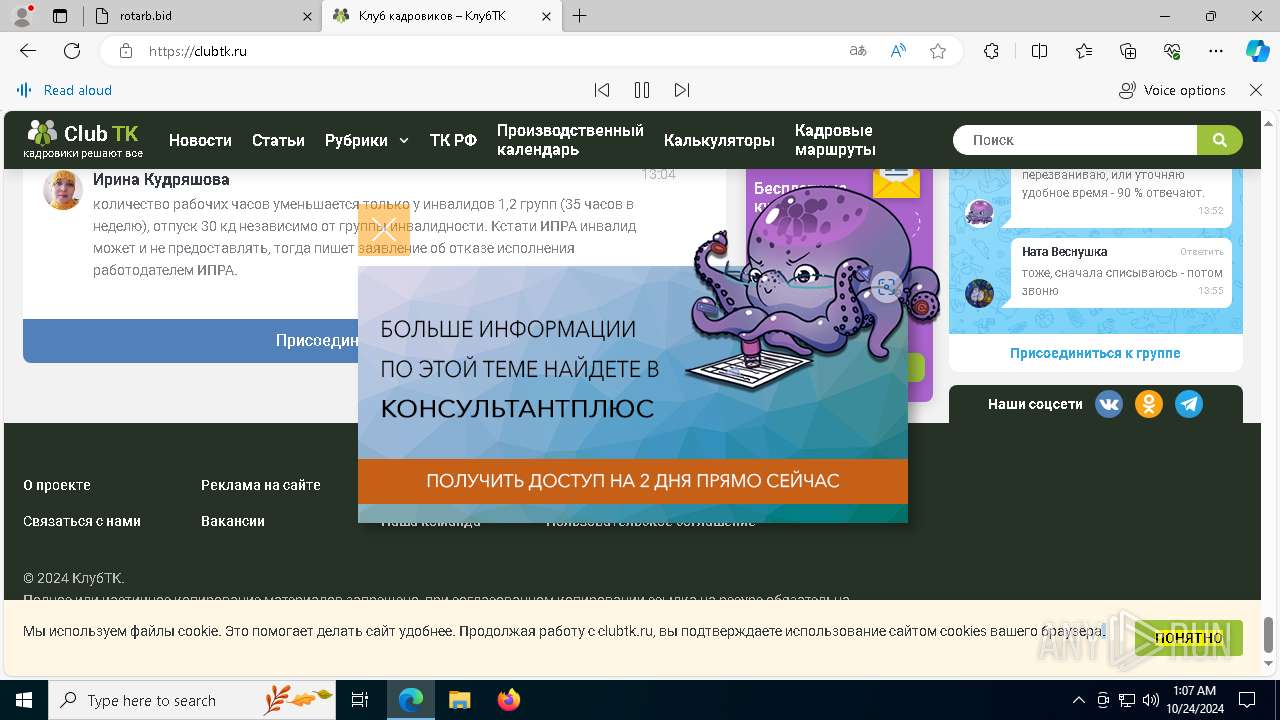Open File Explorer from the taskbar
The height and width of the screenshot is (720, 1280).
tap(459, 700)
